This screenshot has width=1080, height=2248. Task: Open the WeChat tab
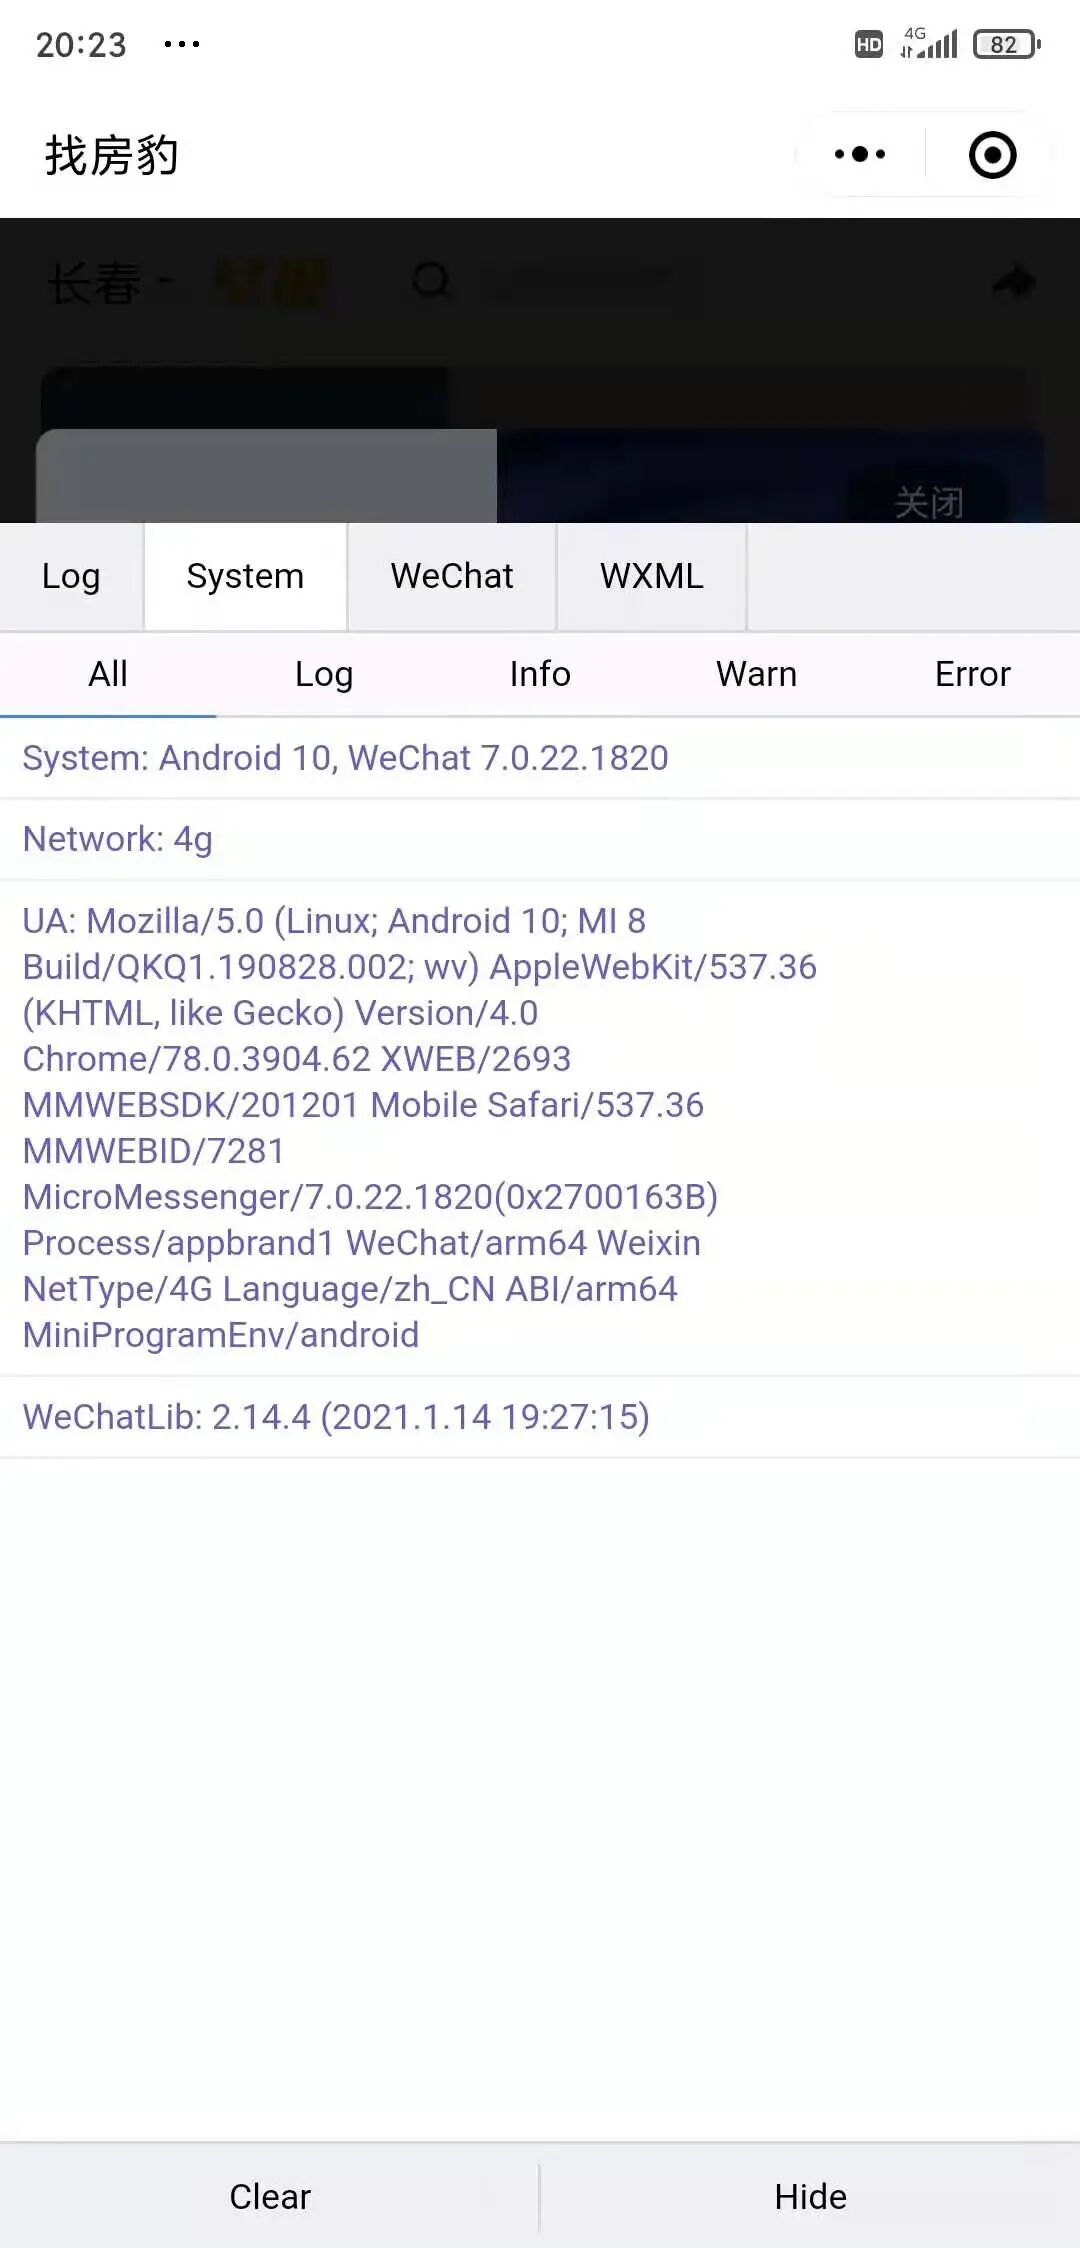pyautogui.click(x=452, y=577)
